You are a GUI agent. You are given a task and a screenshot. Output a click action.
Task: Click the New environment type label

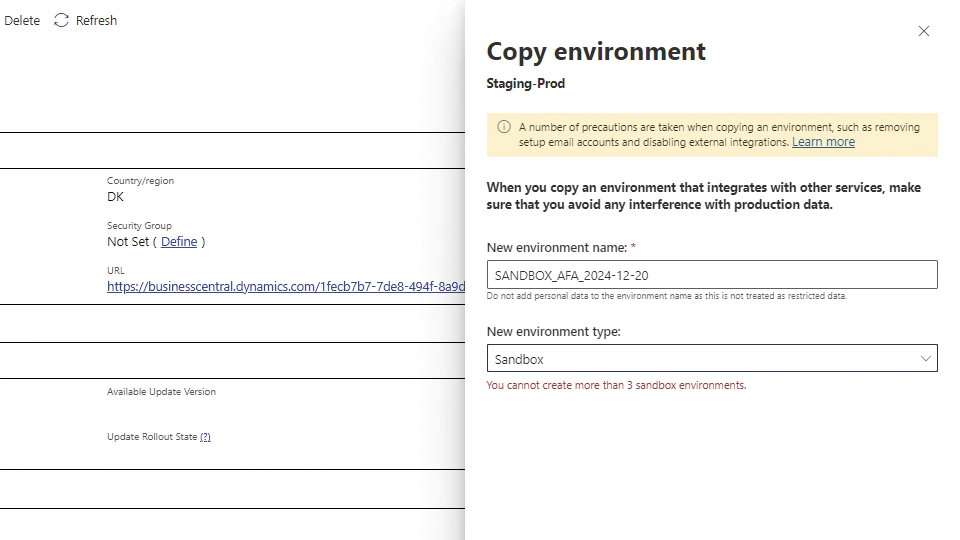click(x=553, y=331)
